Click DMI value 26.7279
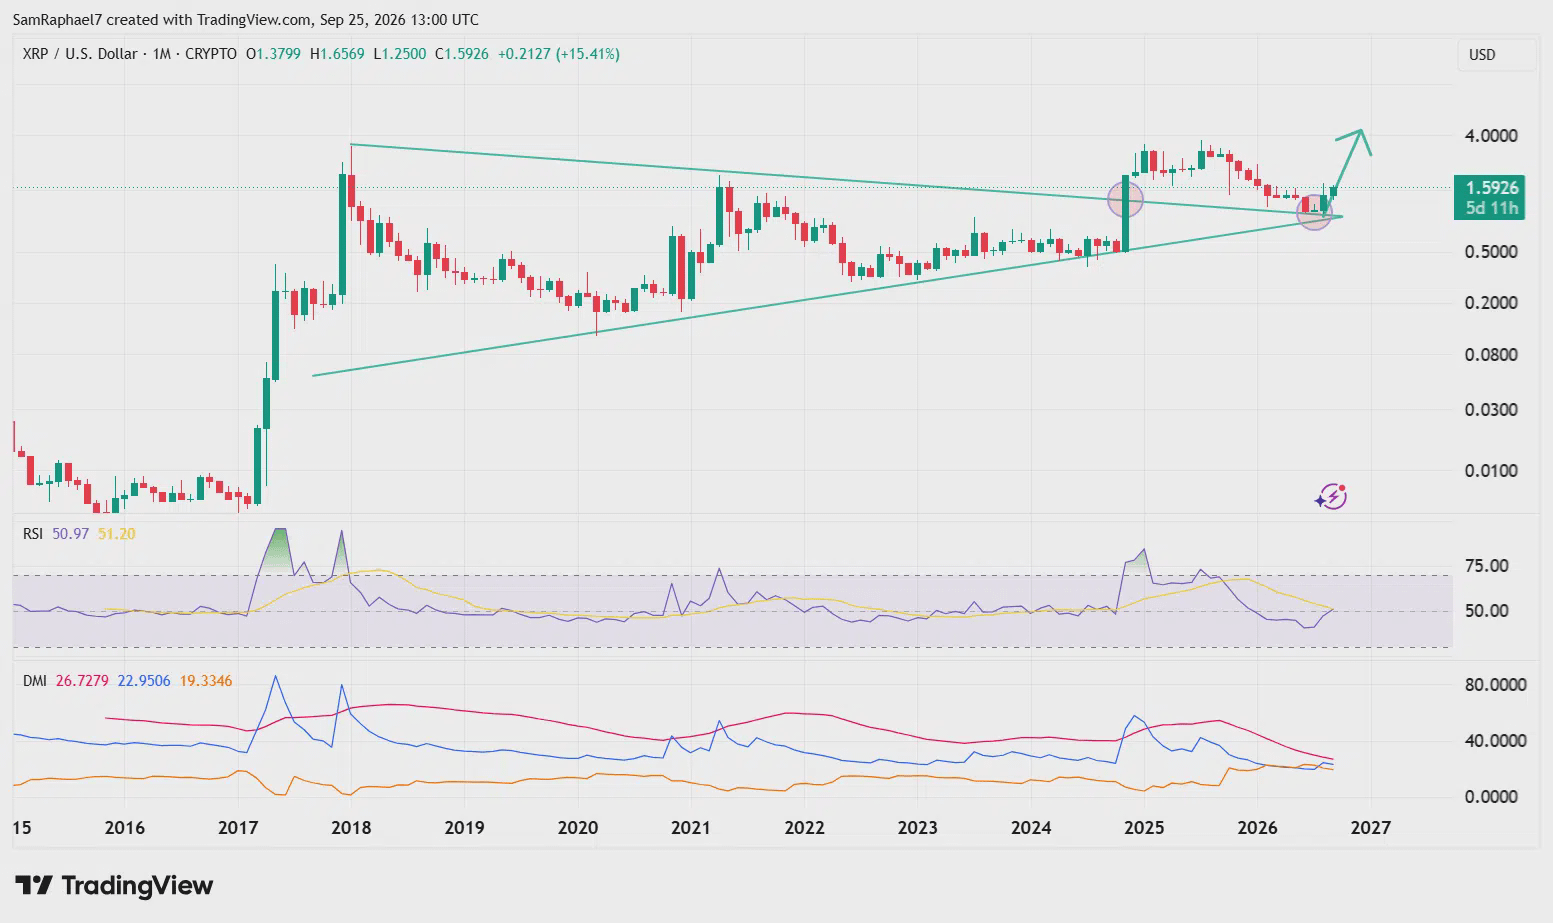Screen dimensions: 1553x923 tap(82, 681)
